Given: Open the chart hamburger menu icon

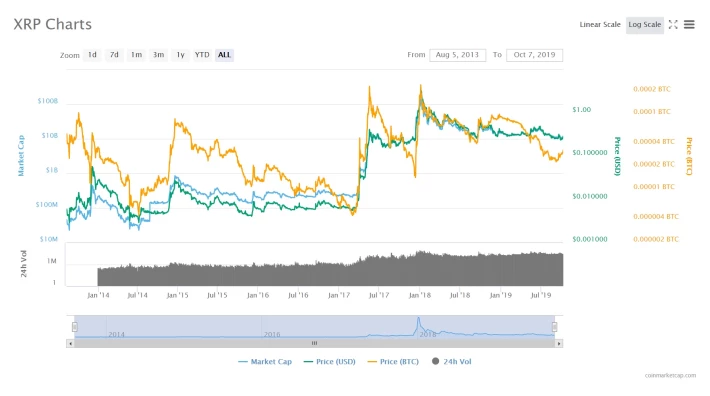Looking at the screenshot, I should [689, 24].
